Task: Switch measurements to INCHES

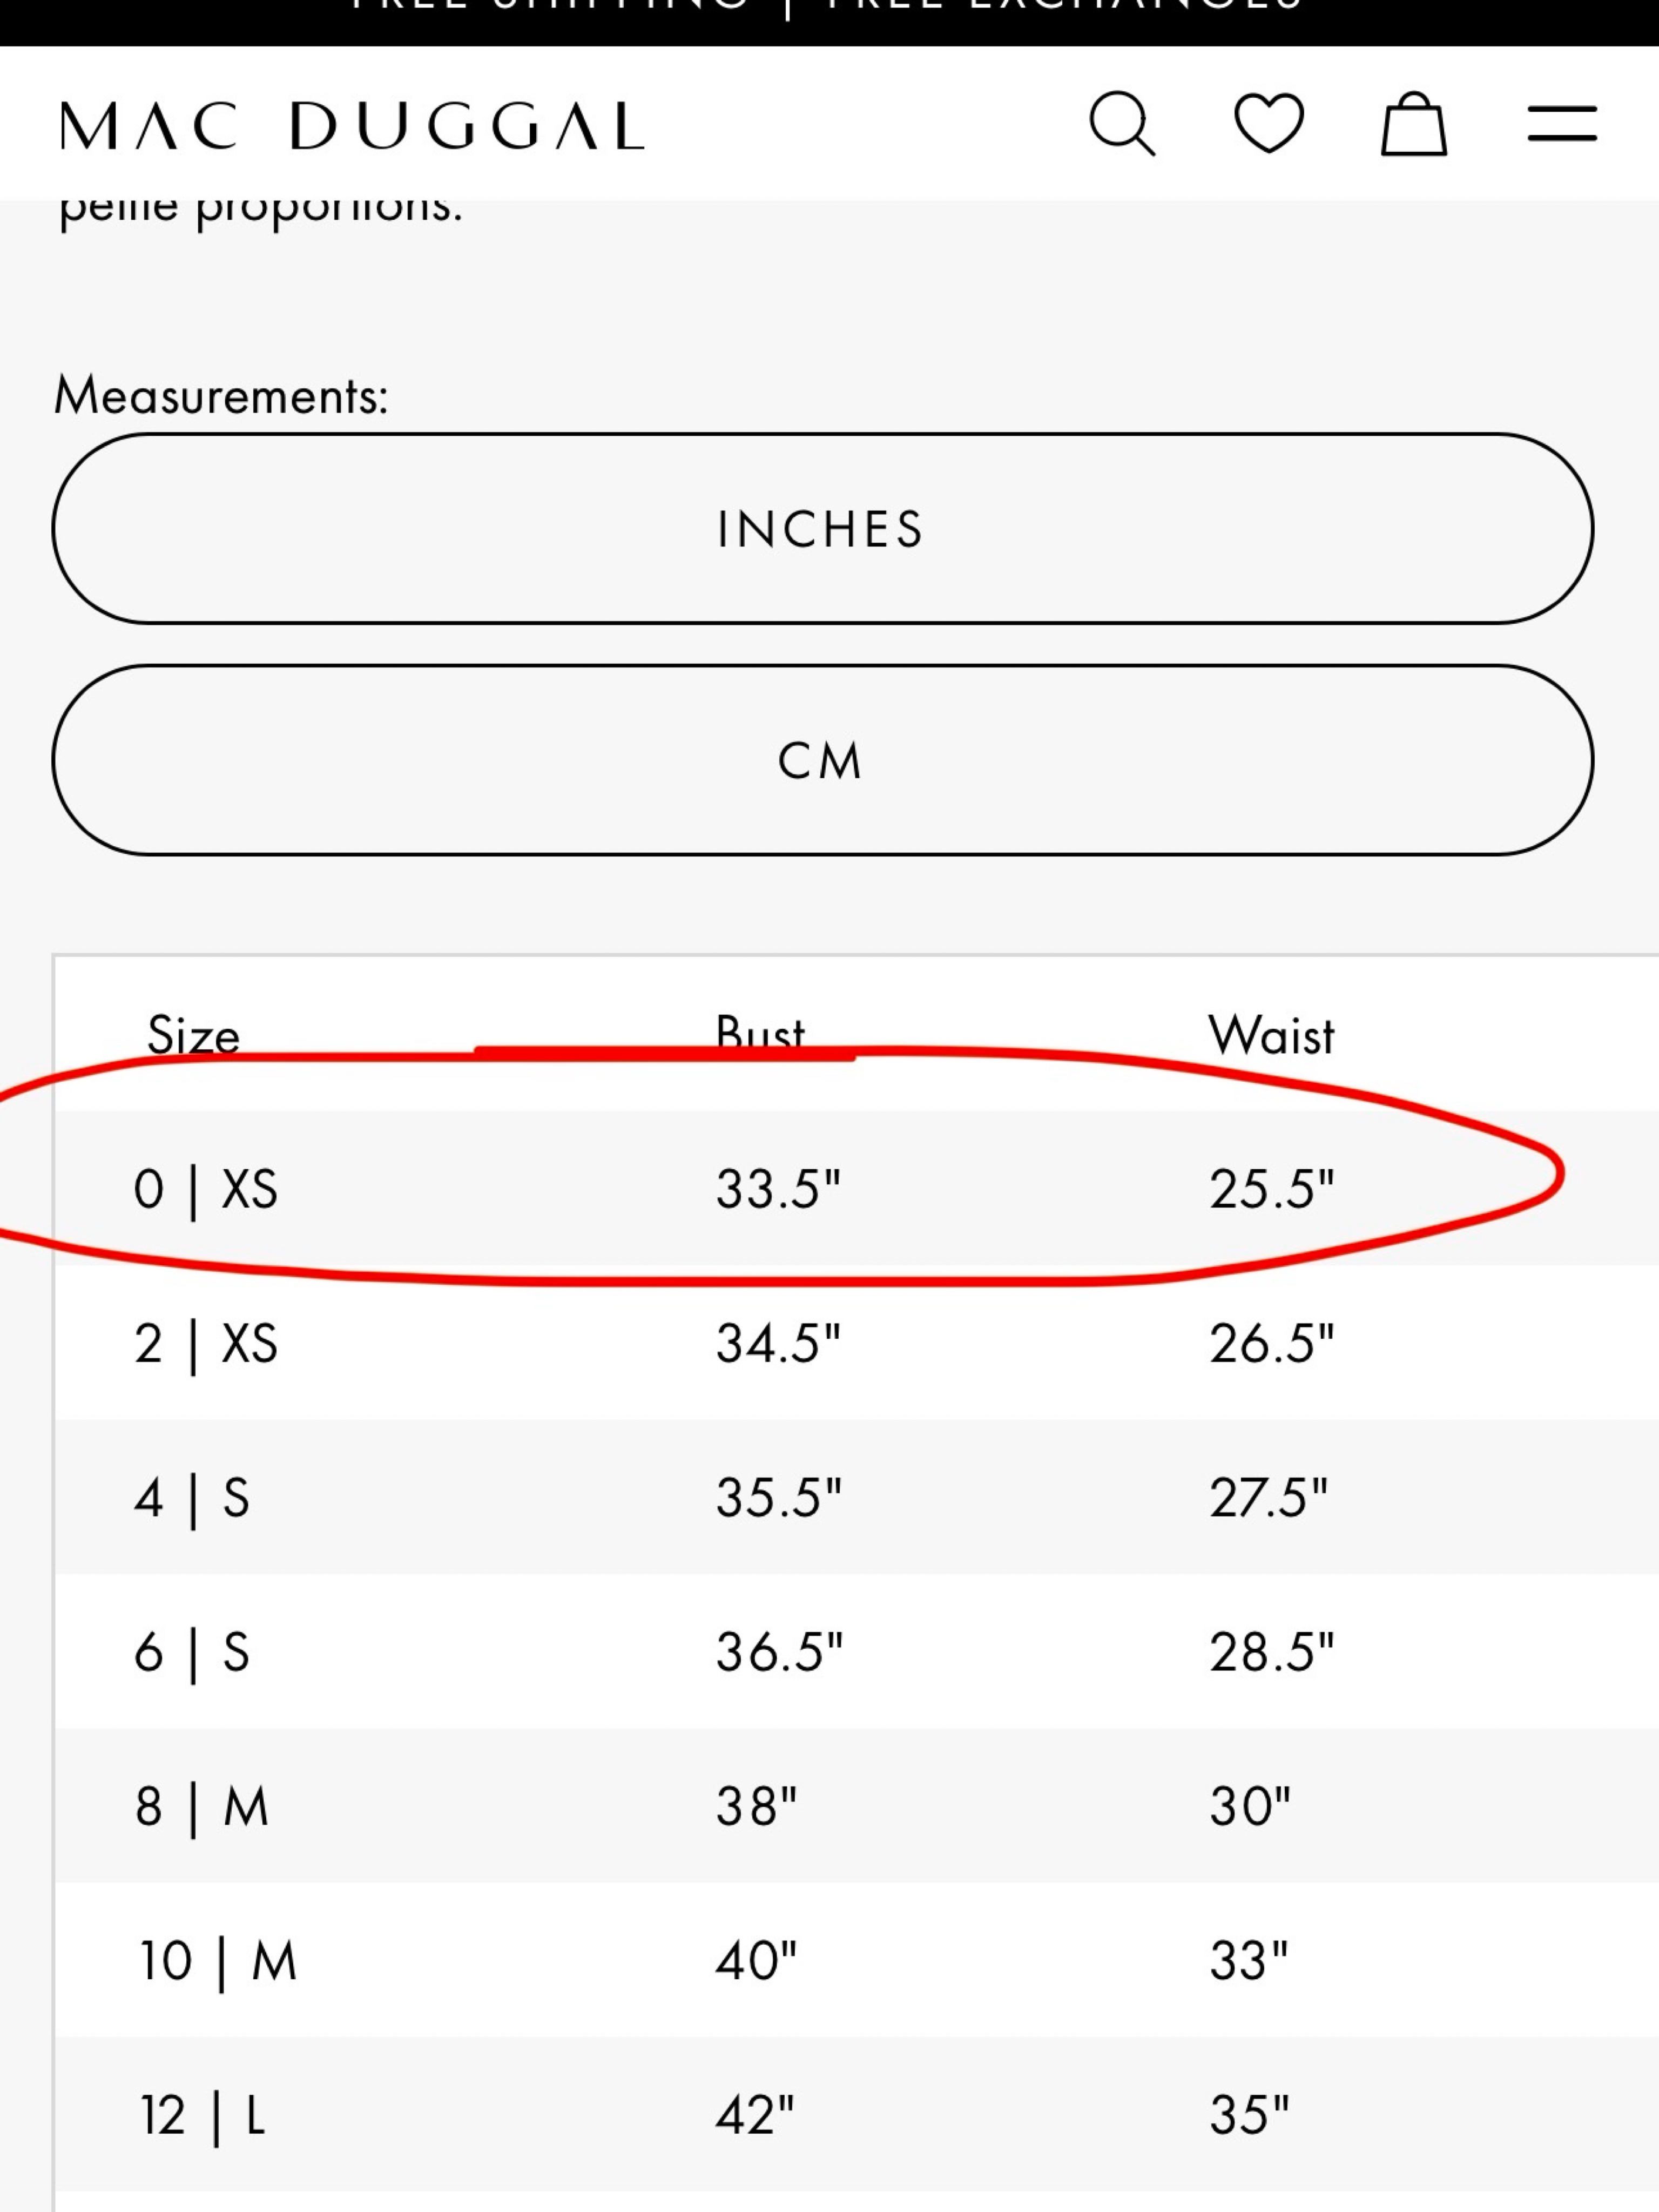Action: pos(822,529)
